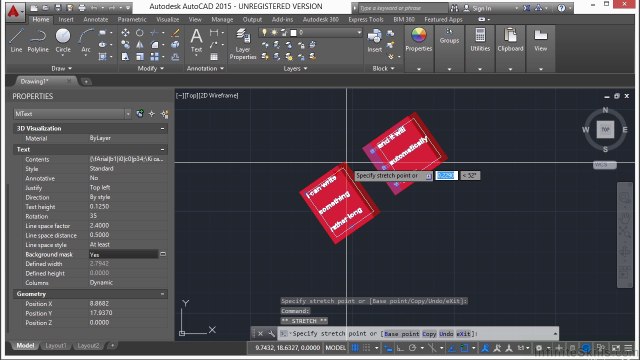Select the Circle tool
The width and height of the screenshot is (640, 360).
63,40
